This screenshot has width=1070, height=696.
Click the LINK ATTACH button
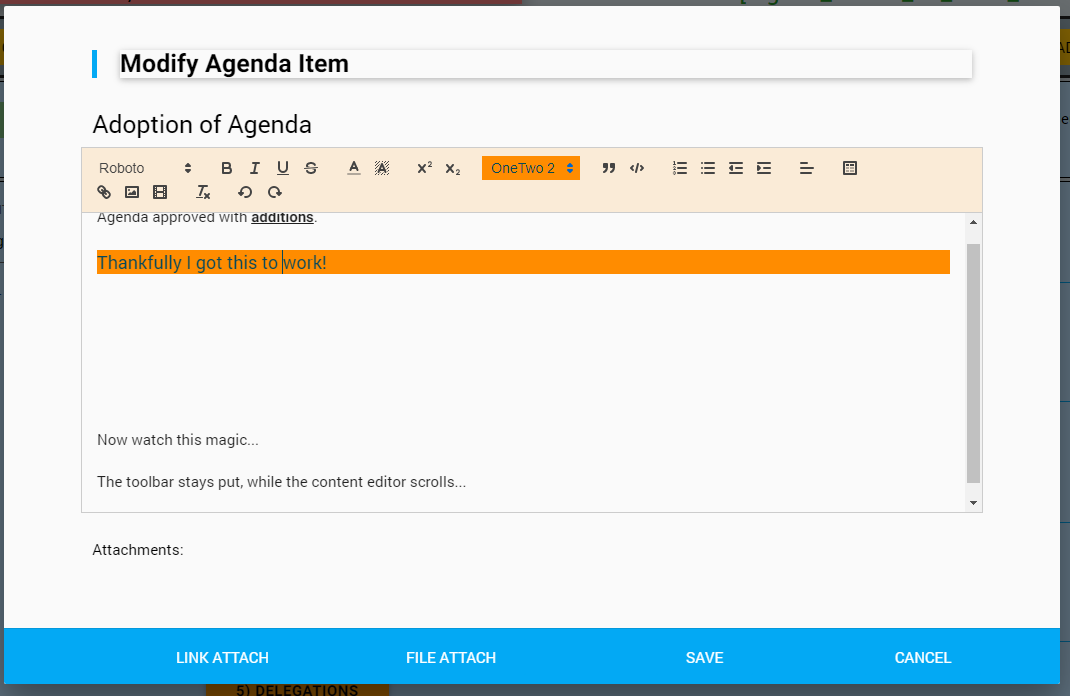[x=222, y=658]
